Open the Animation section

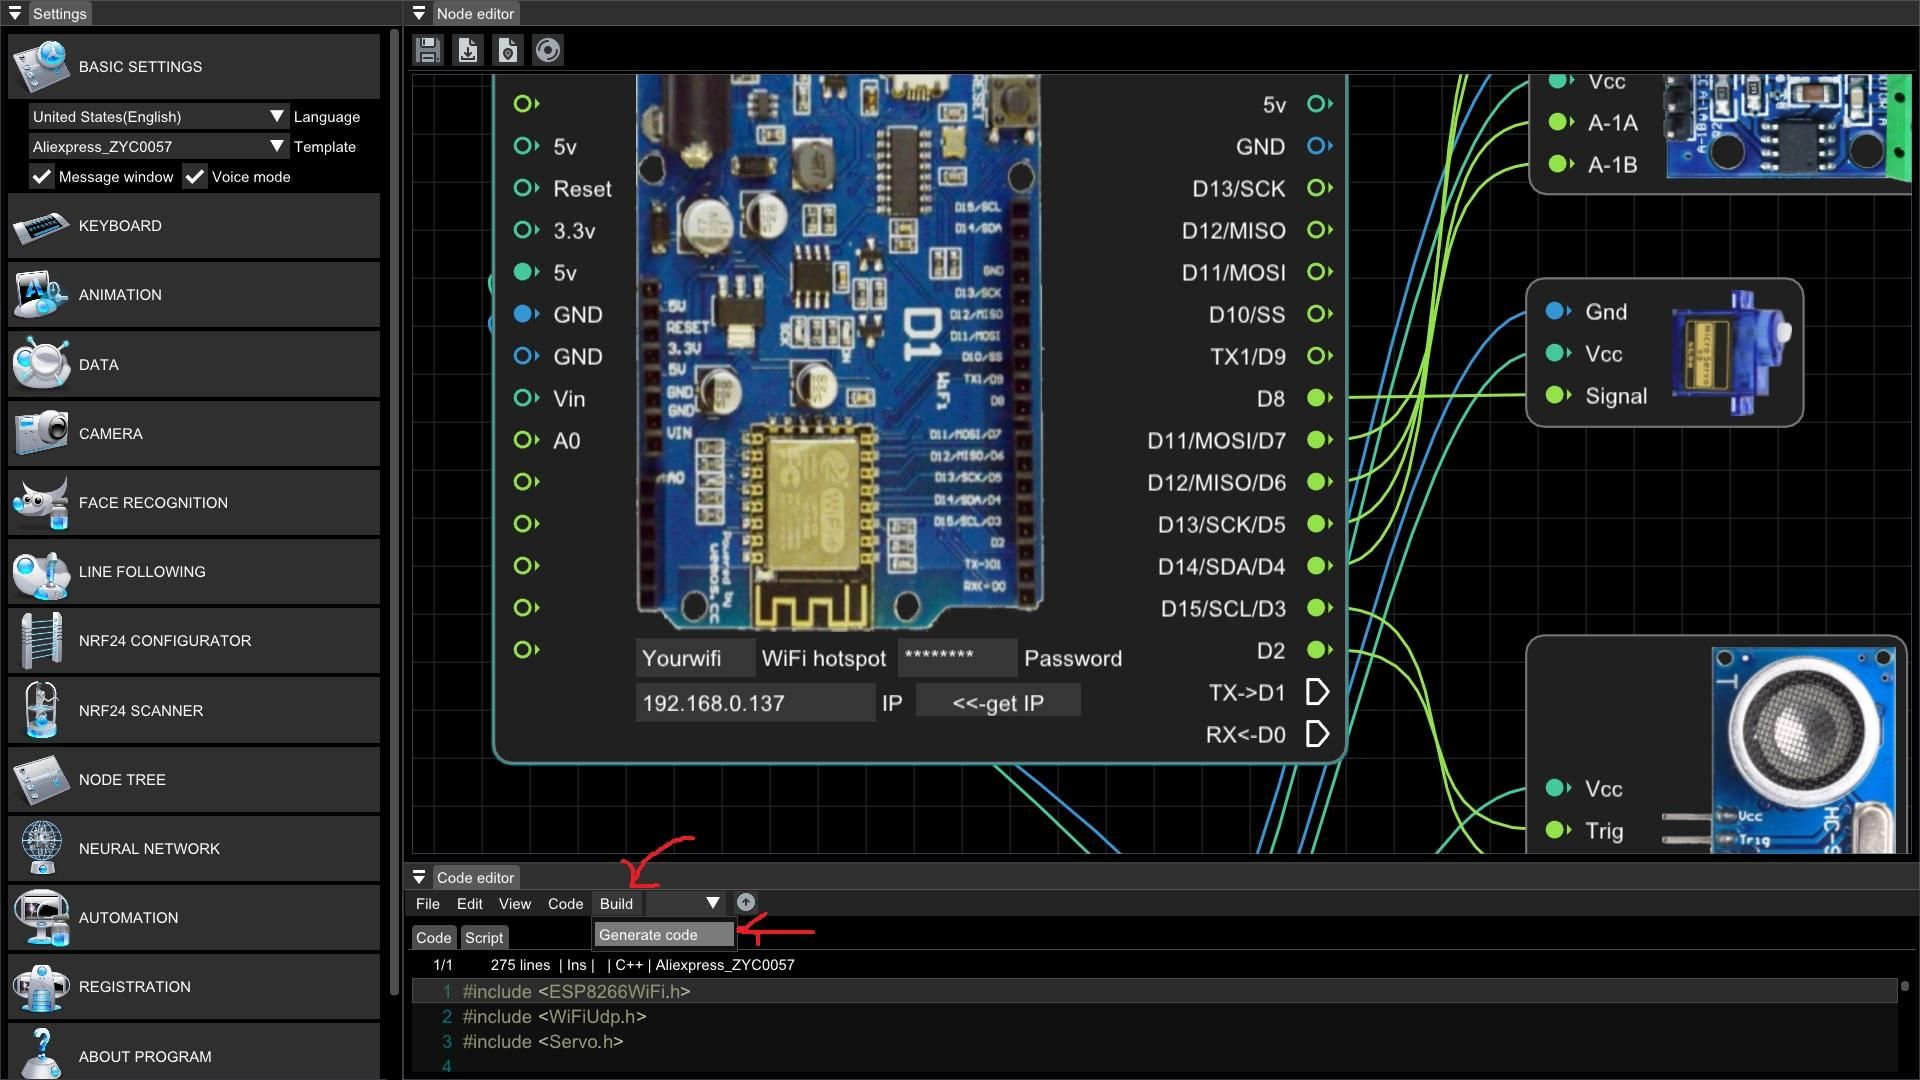coord(194,295)
